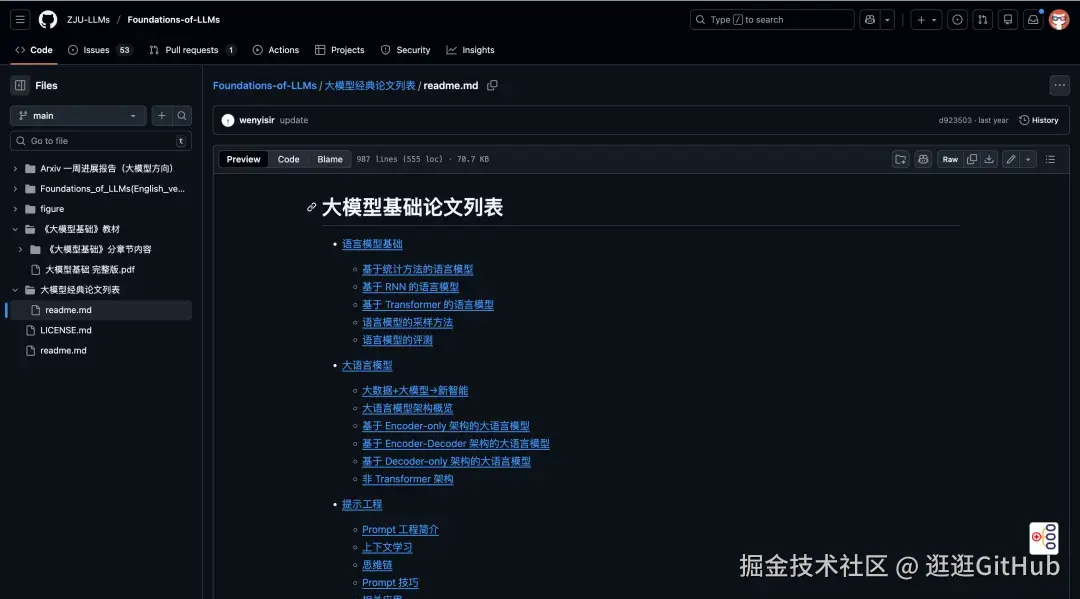Open the Pull requests tab
Viewport: 1080px width, 599px height.
[192, 50]
